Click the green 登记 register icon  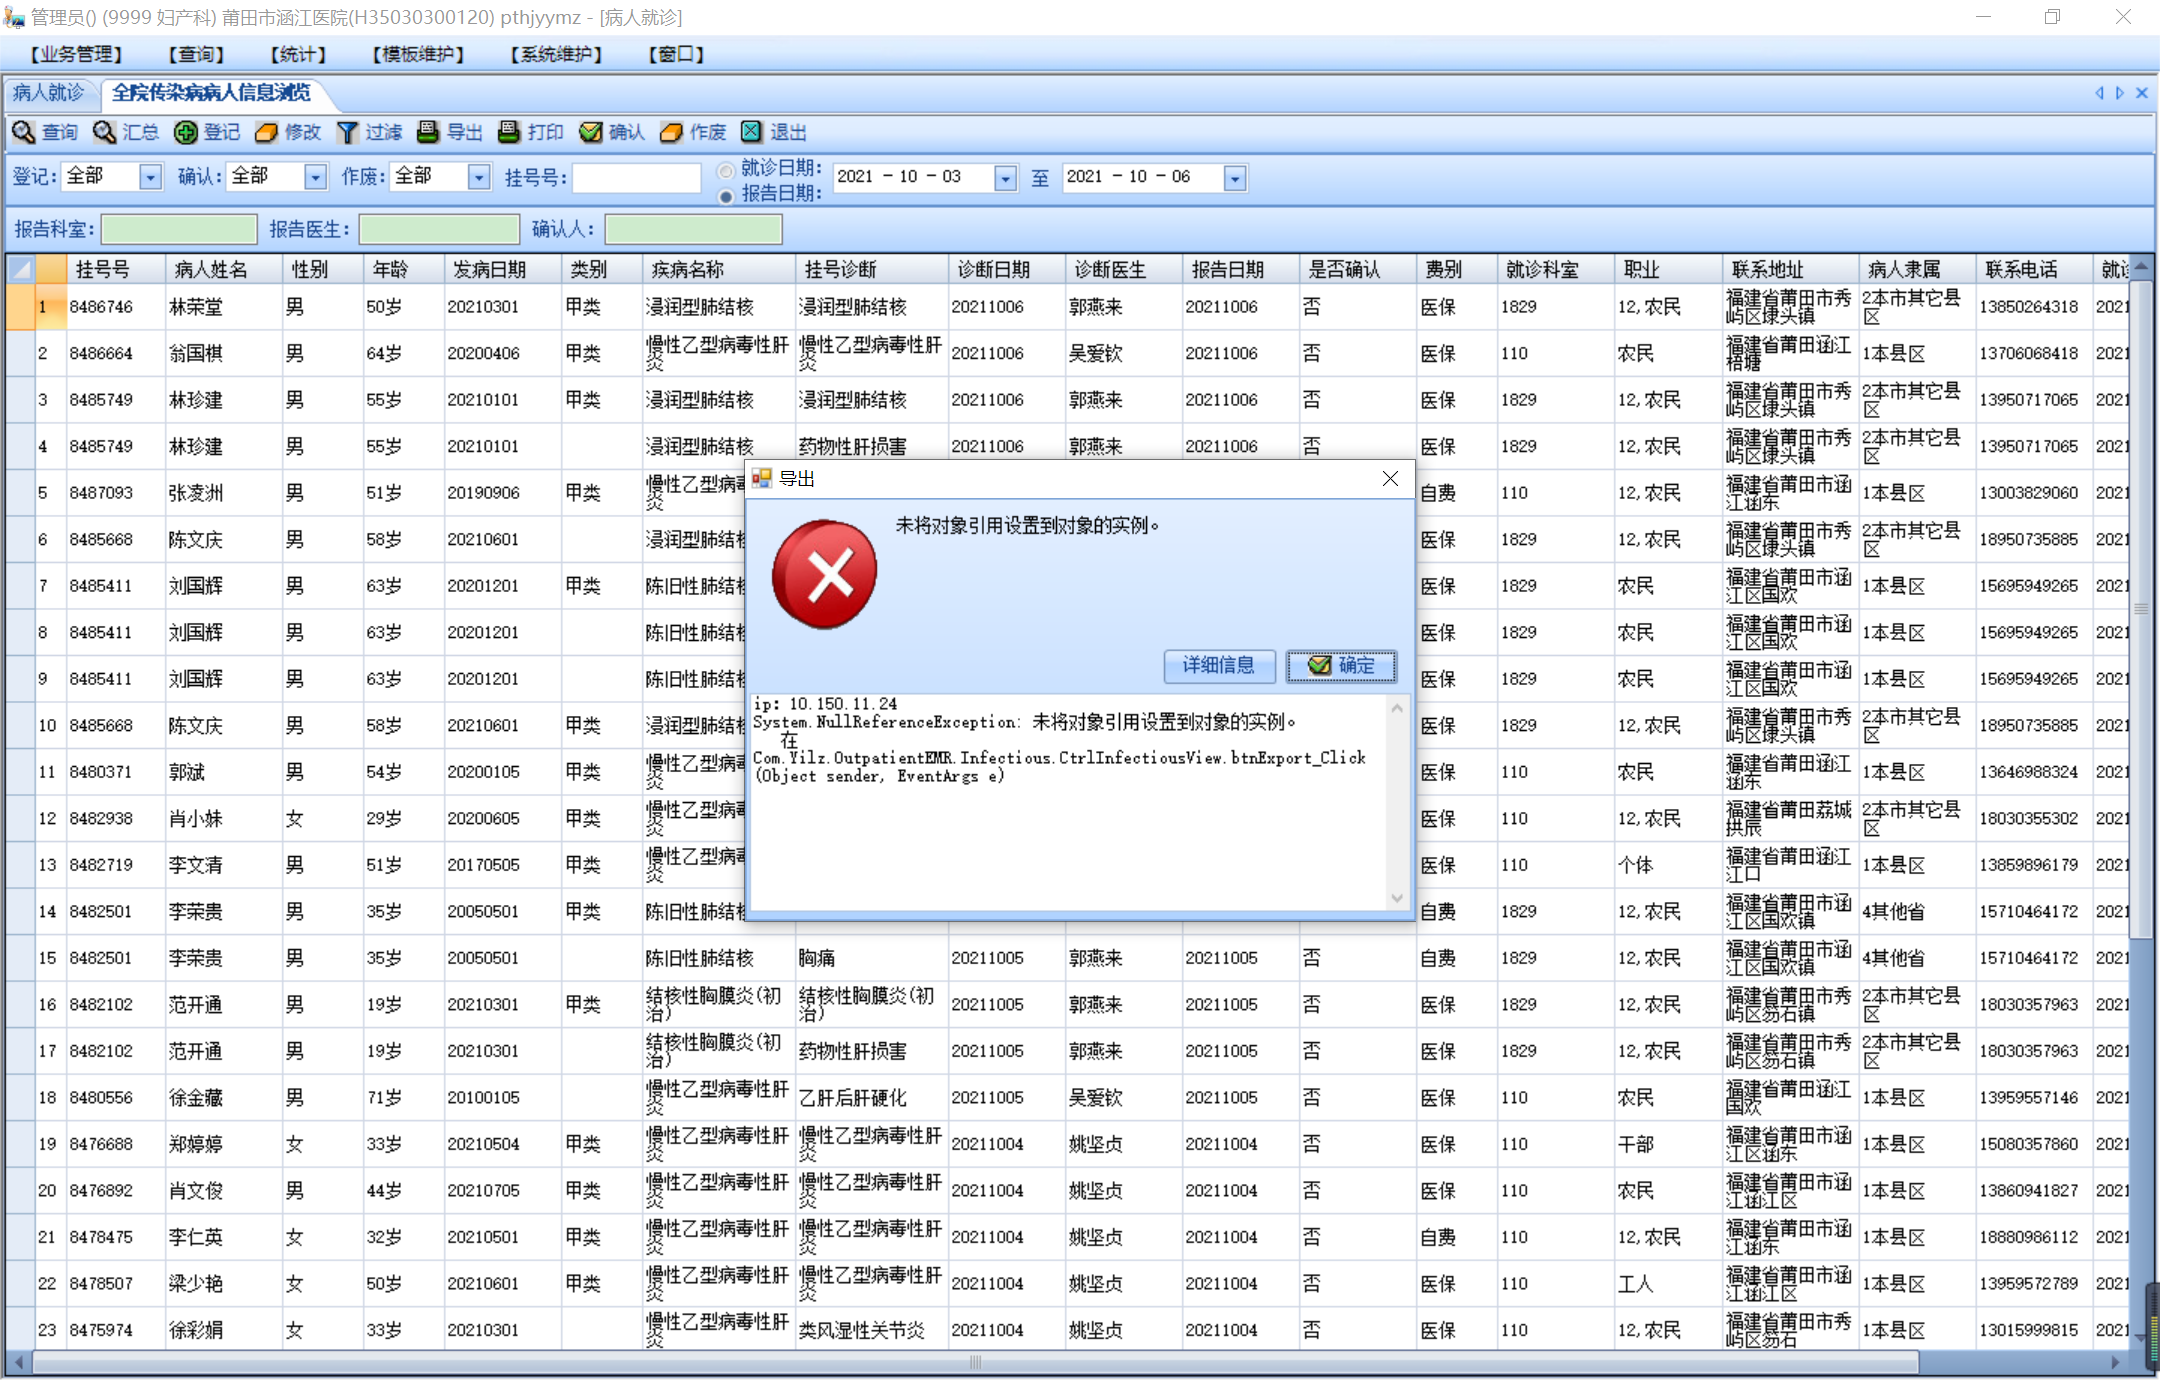pos(185,132)
